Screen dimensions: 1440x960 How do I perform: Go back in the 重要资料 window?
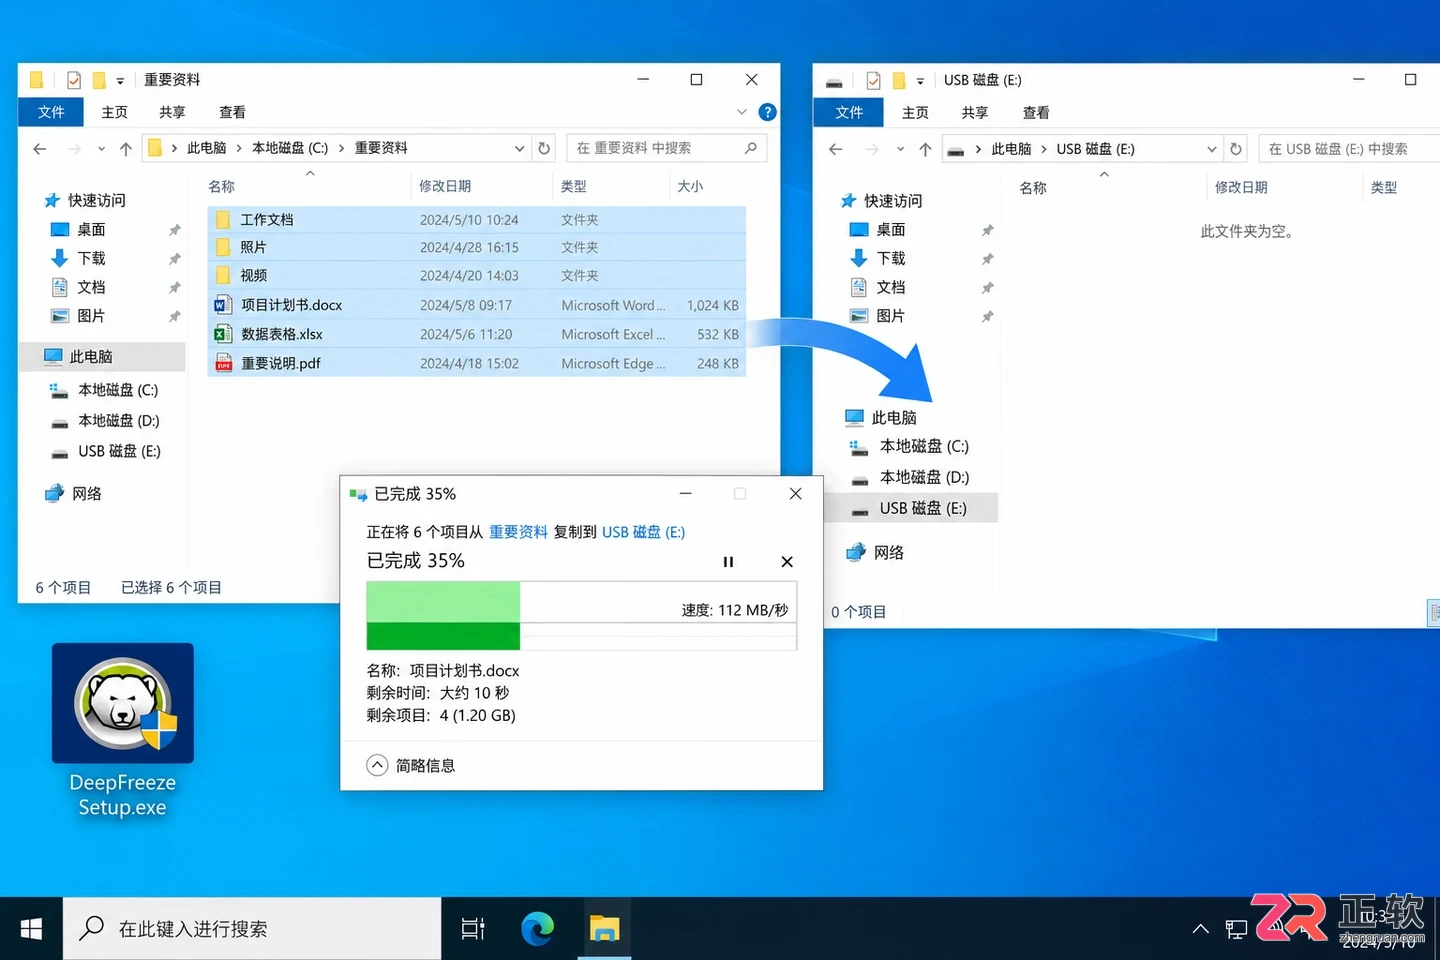[x=40, y=149]
